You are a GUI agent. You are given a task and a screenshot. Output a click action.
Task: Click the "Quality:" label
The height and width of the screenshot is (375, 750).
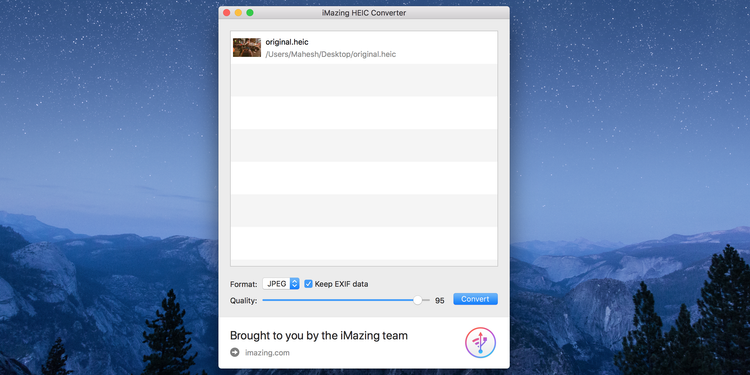(x=243, y=300)
